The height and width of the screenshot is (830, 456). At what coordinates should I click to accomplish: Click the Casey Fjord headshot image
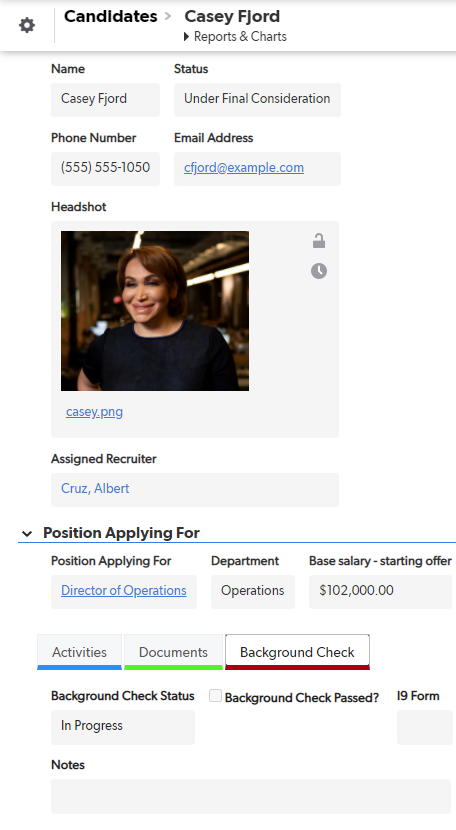point(155,311)
